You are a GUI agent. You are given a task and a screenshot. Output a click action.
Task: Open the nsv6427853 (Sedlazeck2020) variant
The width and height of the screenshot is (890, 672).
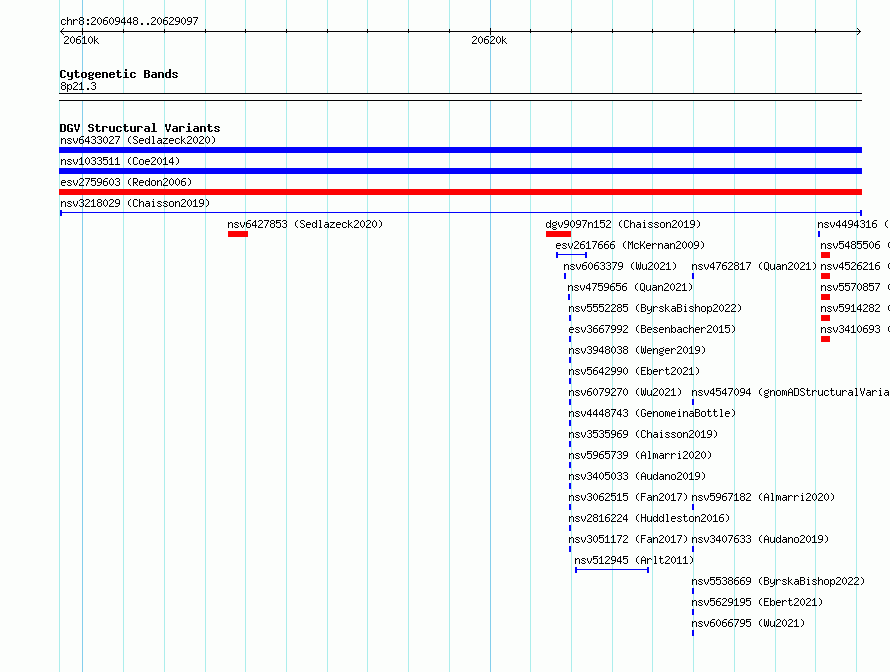[305, 224]
